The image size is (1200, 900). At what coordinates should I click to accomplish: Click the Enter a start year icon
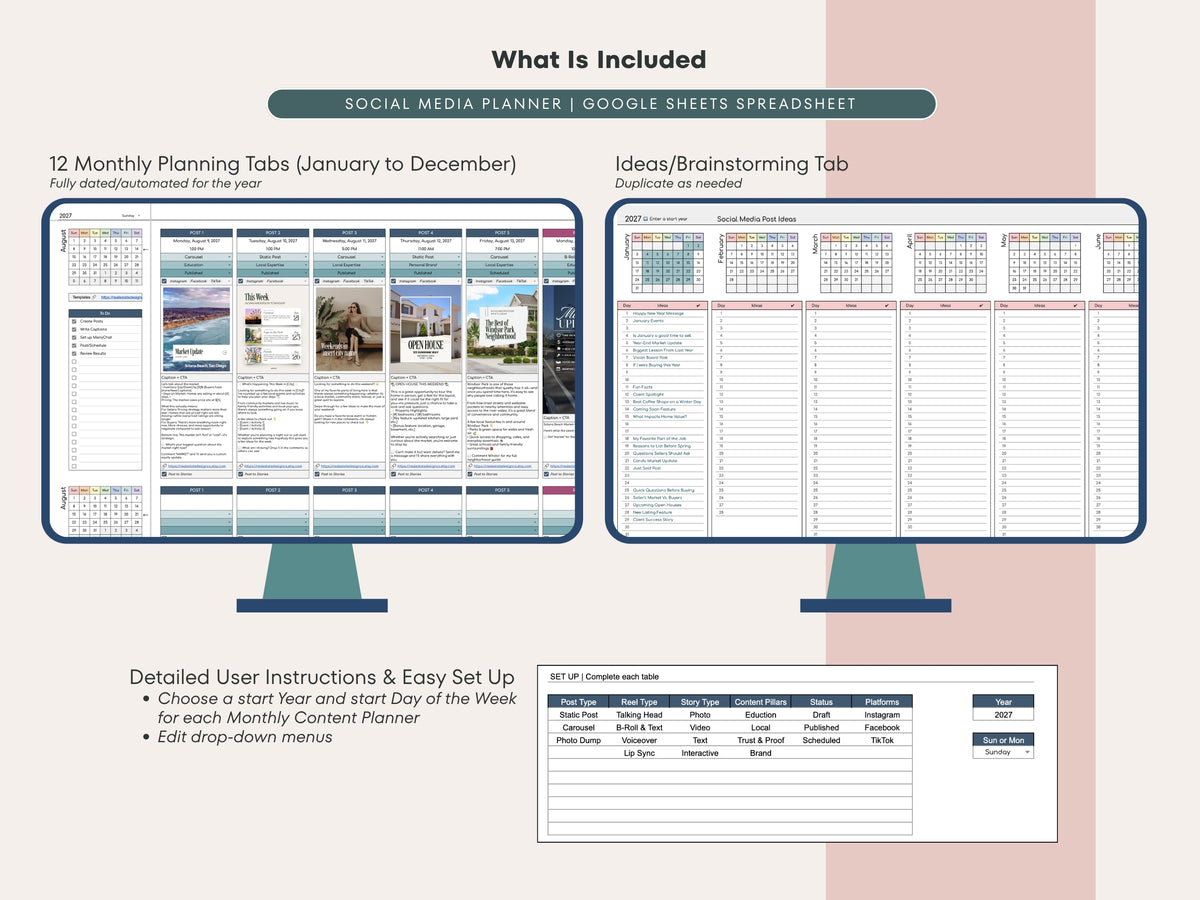point(646,219)
